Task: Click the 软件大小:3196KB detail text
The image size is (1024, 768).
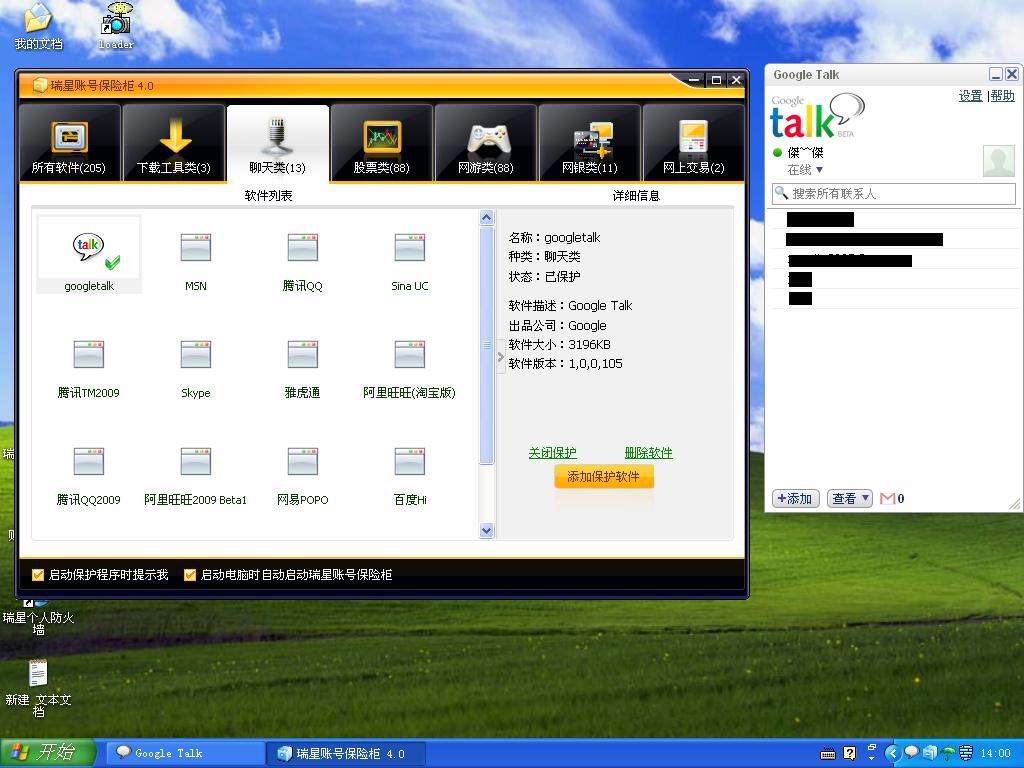Action: tap(560, 344)
